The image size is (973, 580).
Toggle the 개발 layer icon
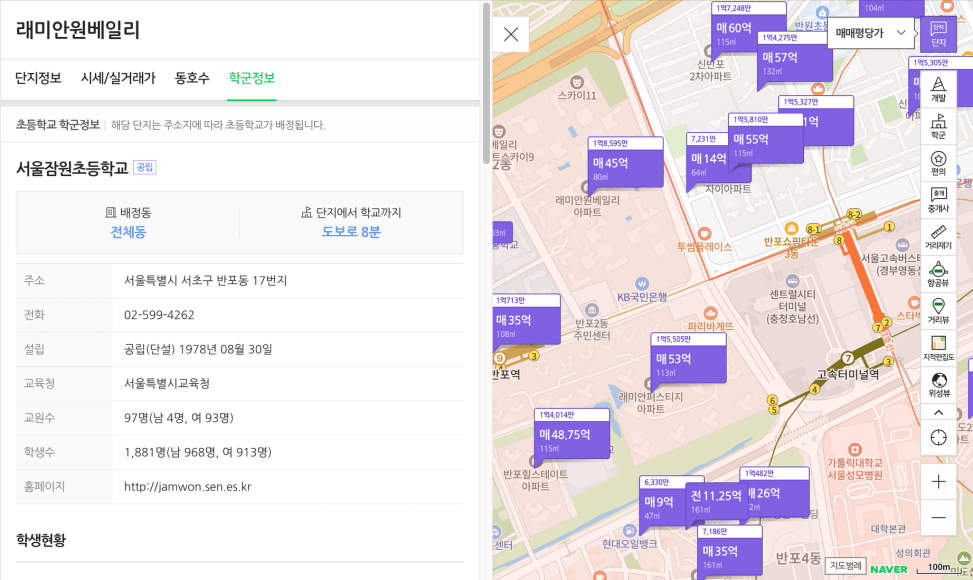938,89
